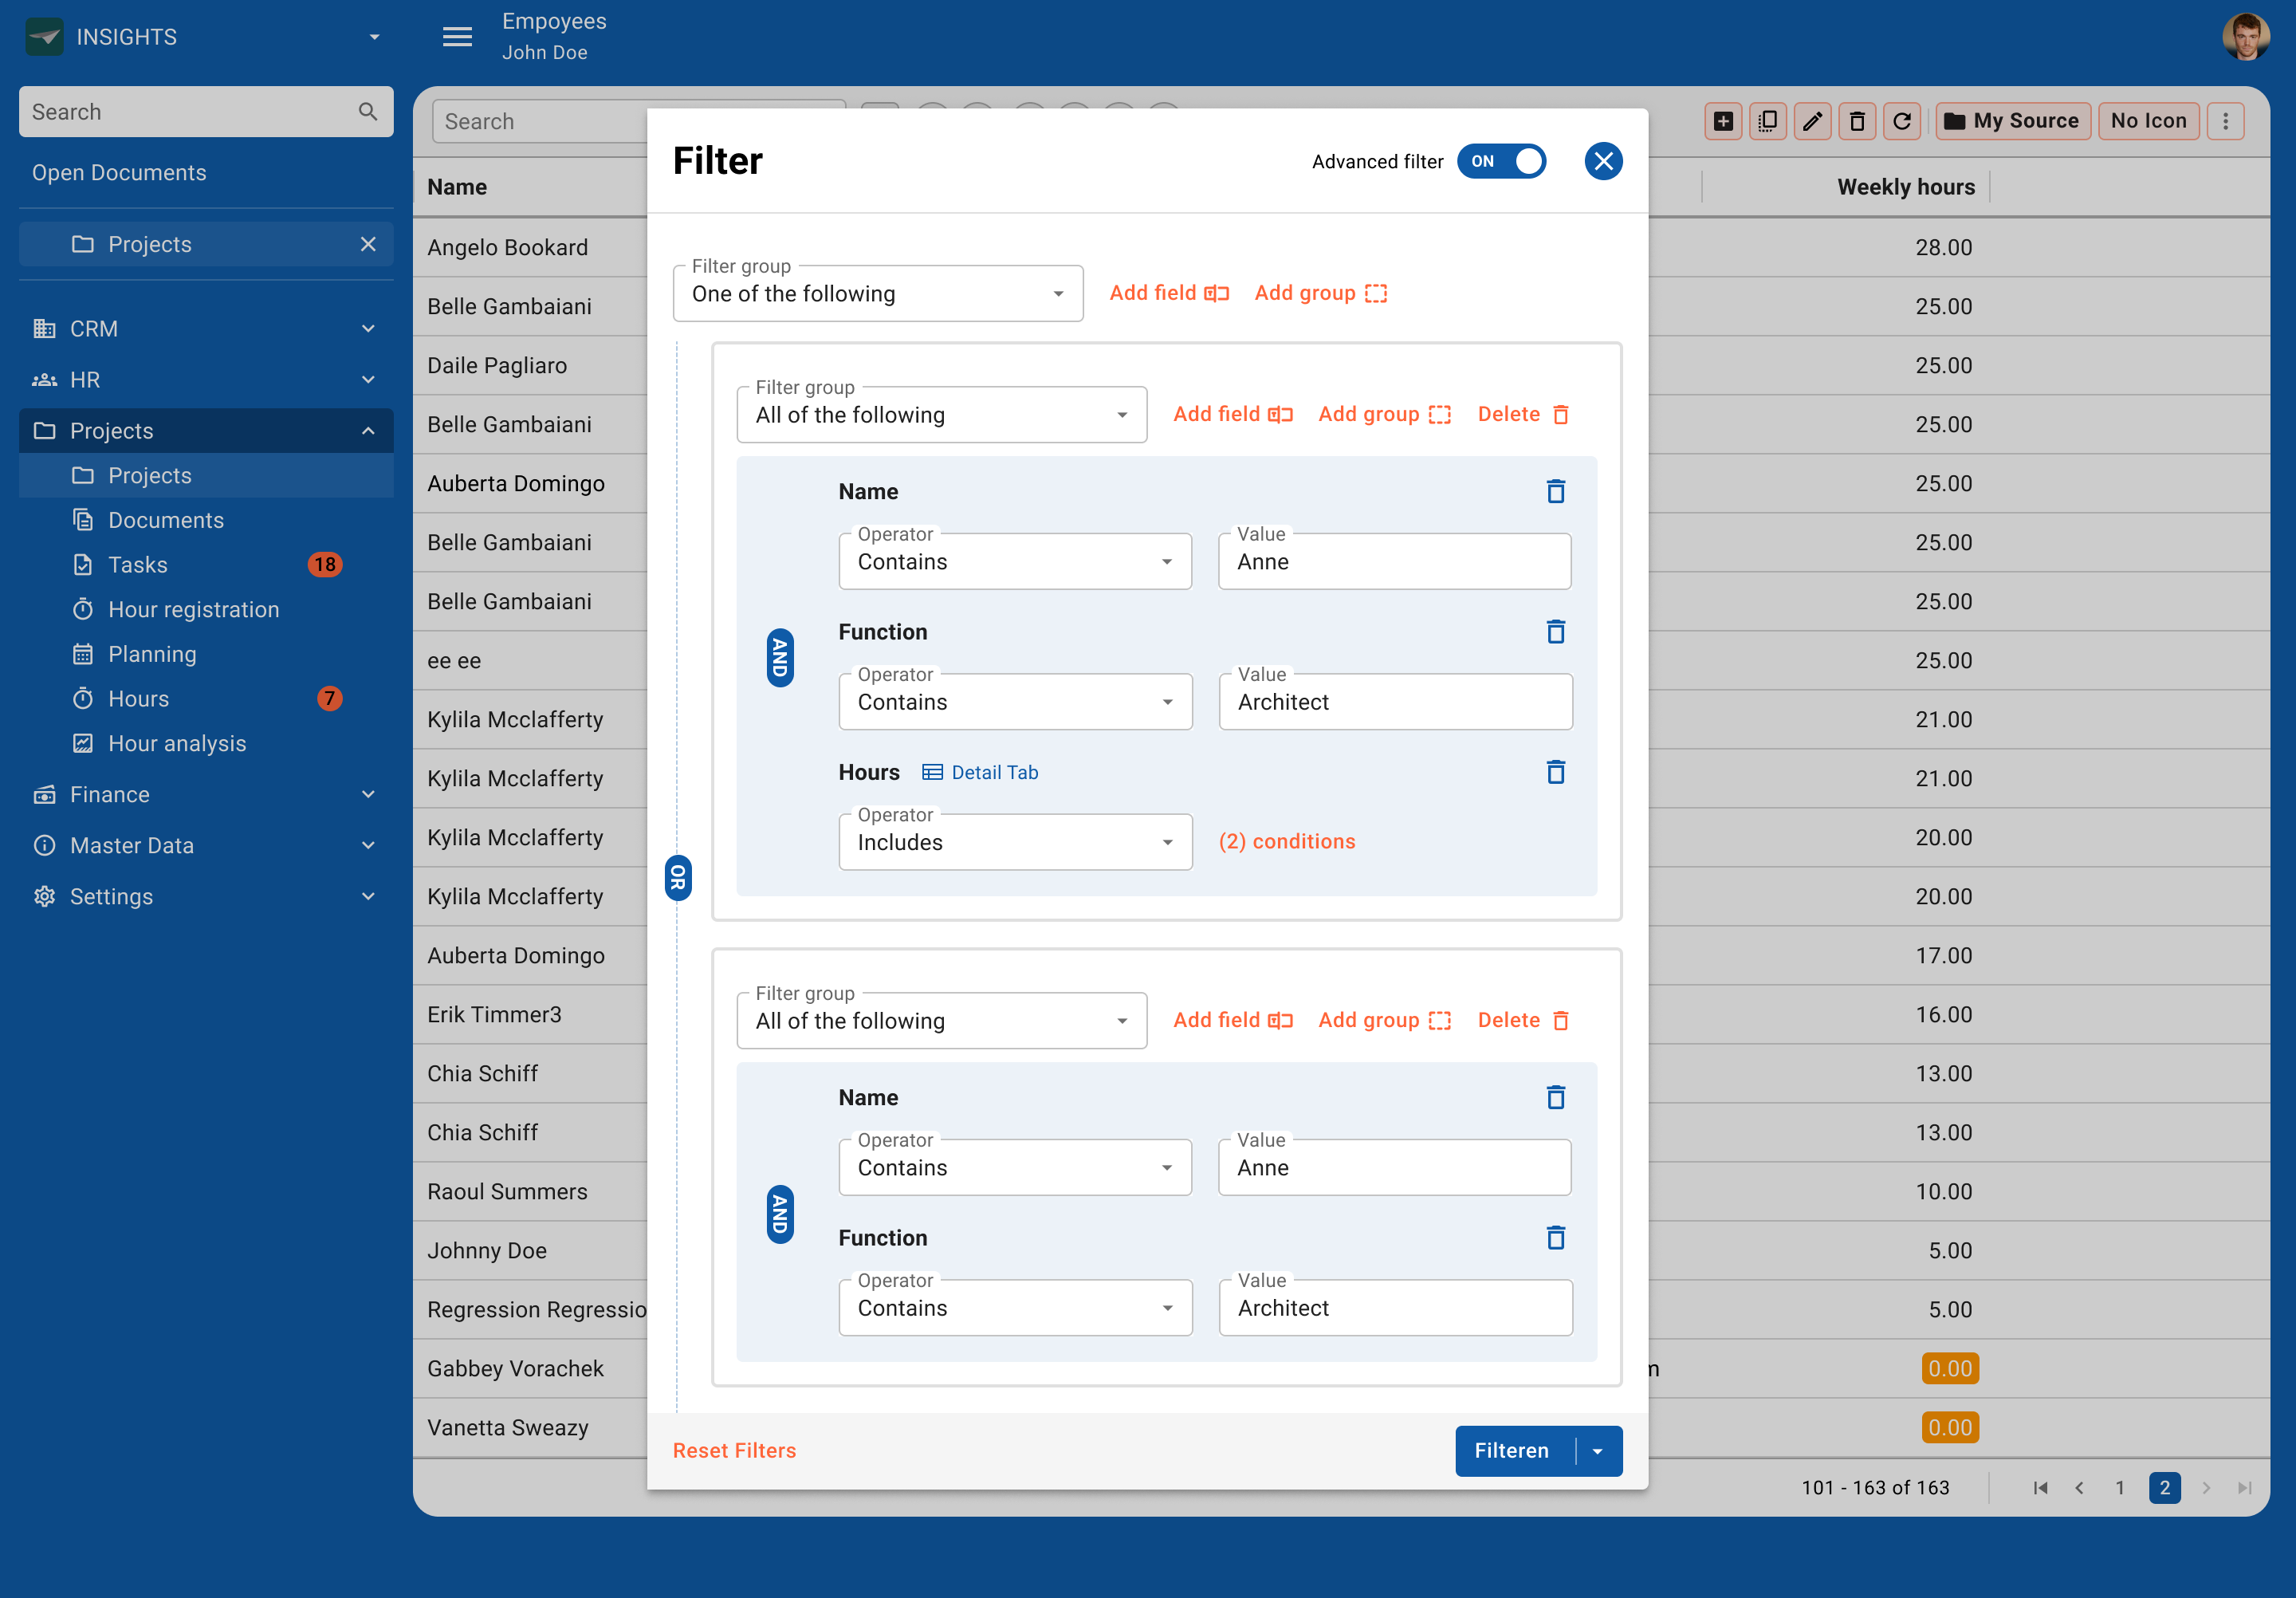The height and width of the screenshot is (1598, 2296).
Task: Close the Filter dialog
Action: 1603,161
